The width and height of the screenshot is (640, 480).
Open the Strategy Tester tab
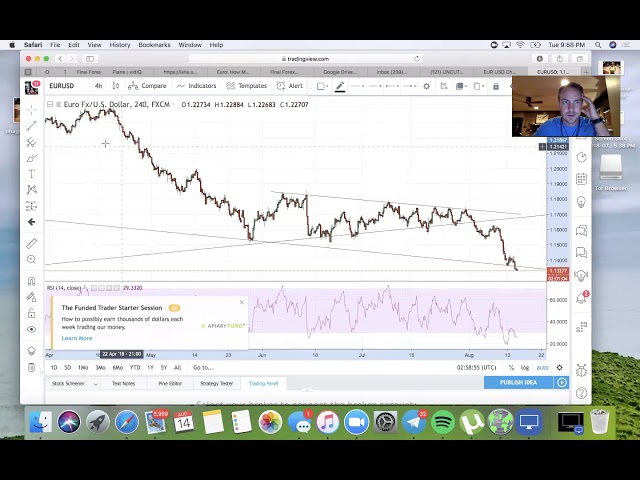[216, 383]
